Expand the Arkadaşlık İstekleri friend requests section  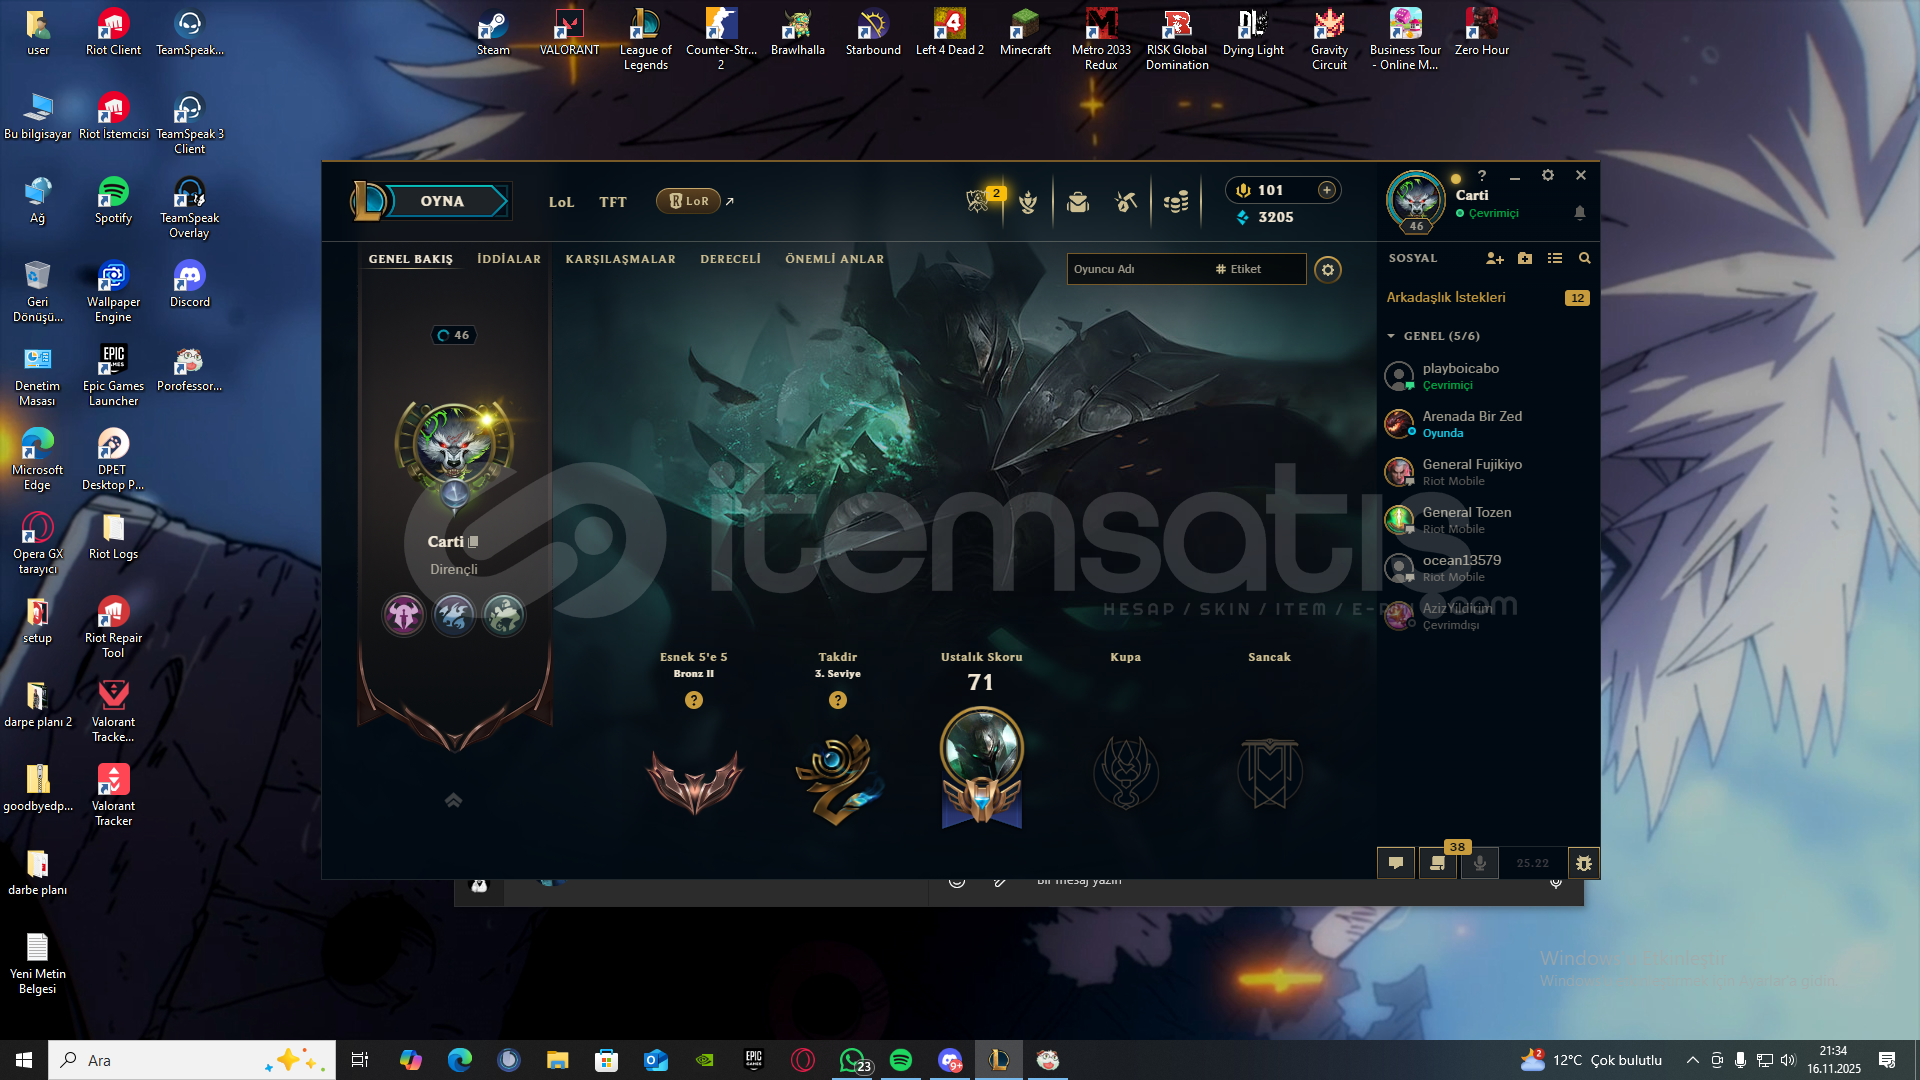(1446, 298)
